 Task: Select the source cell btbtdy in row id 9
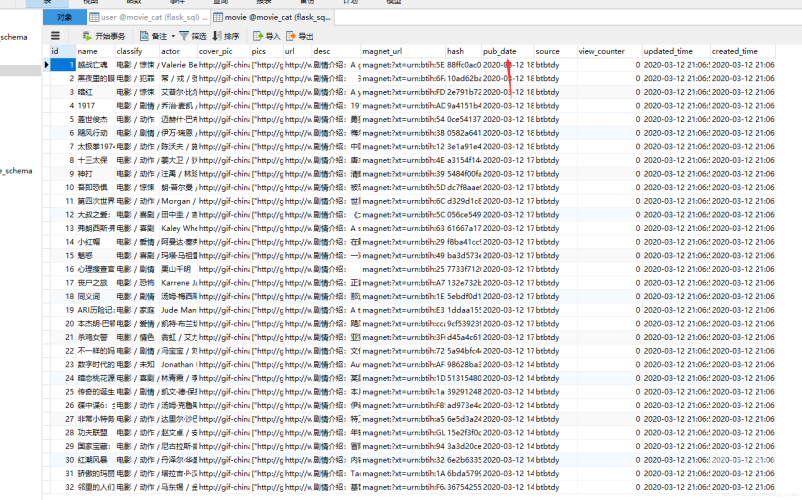pos(555,174)
